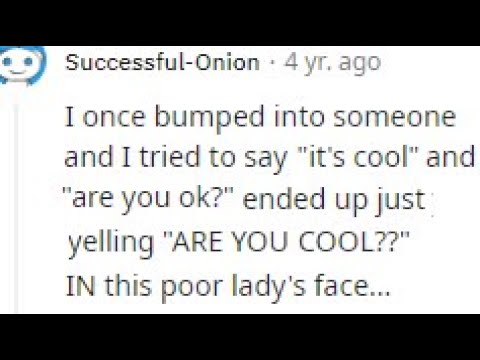
Task: Click the shouted text "ARE YOU COOL??"
Action: 285,241
